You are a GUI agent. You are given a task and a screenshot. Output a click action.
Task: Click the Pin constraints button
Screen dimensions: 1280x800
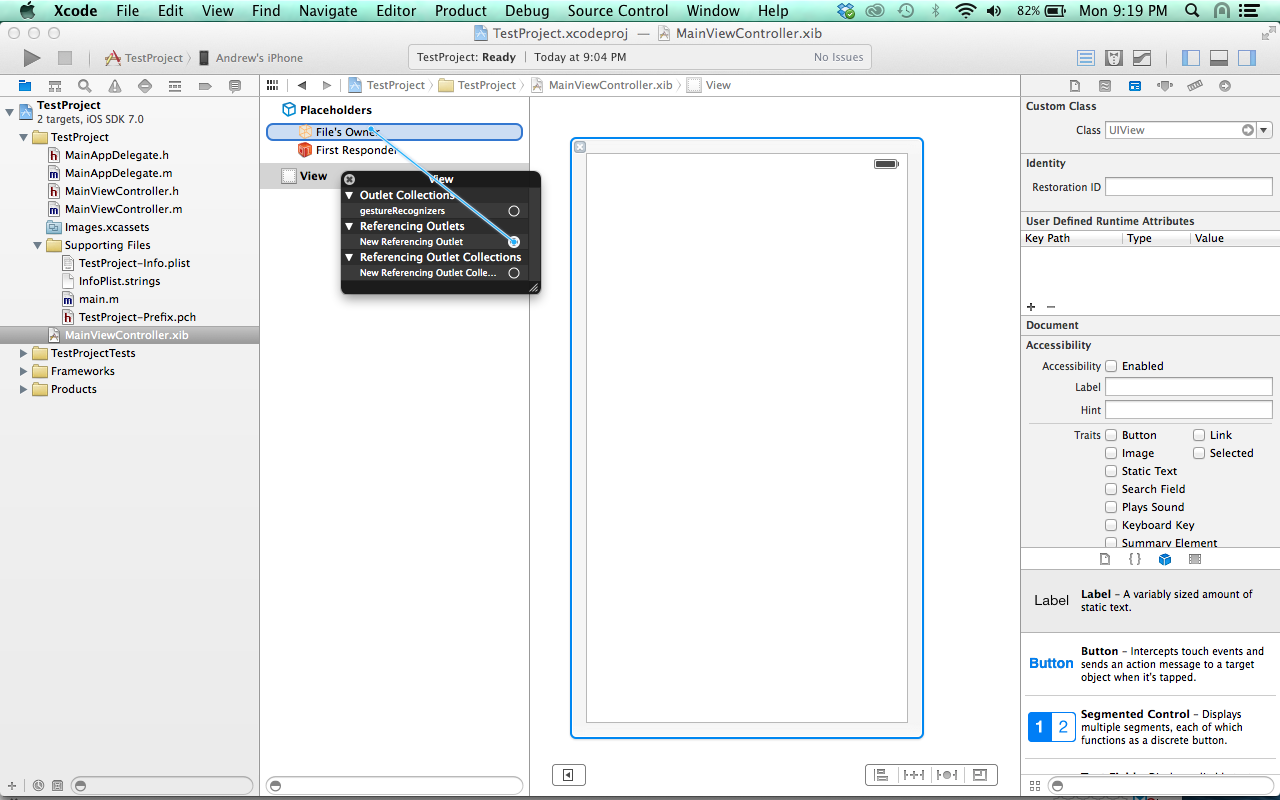point(914,775)
